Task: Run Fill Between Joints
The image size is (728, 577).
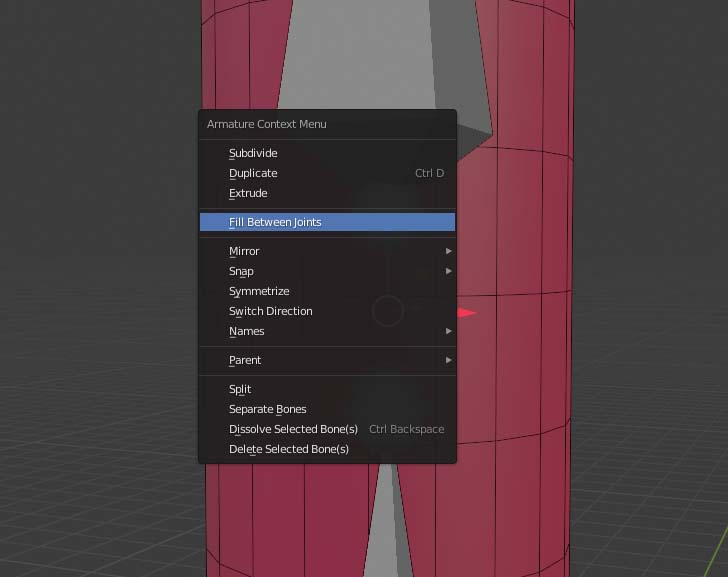Action: (275, 222)
